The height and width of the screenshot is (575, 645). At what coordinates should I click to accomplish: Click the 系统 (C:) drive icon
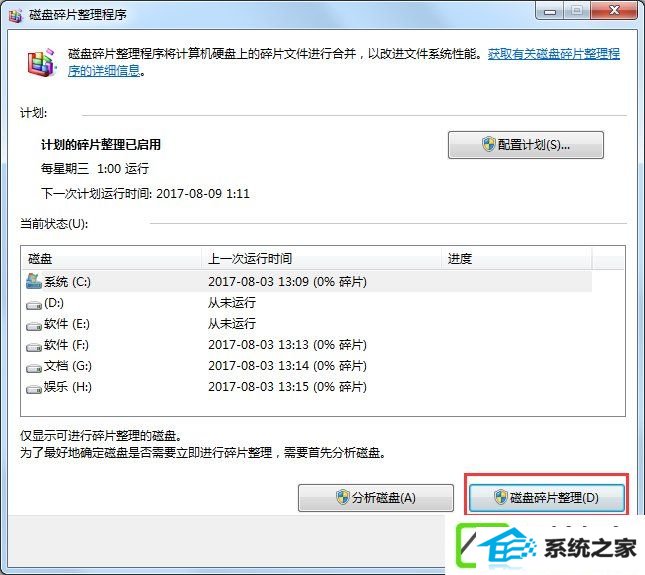pos(34,281)
